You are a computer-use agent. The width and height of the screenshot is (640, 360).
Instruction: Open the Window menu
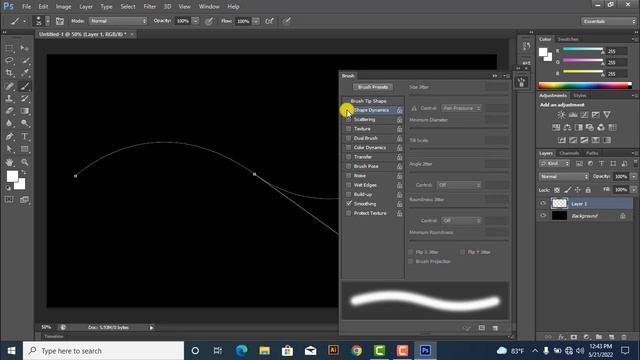click(x=209, y=7)
